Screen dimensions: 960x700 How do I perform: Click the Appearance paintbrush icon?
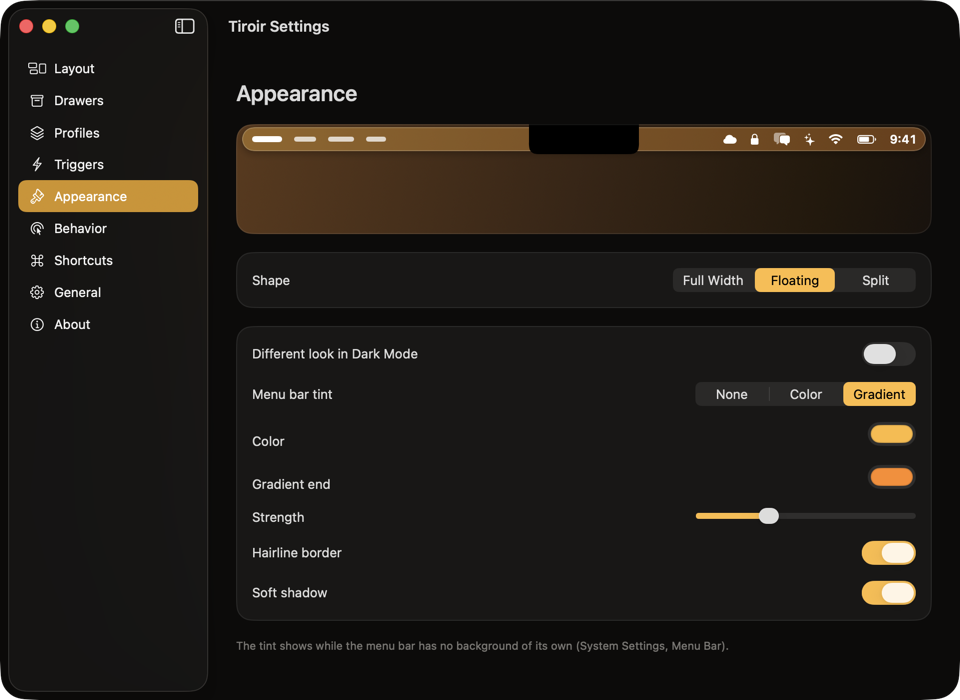coord(37,197)
